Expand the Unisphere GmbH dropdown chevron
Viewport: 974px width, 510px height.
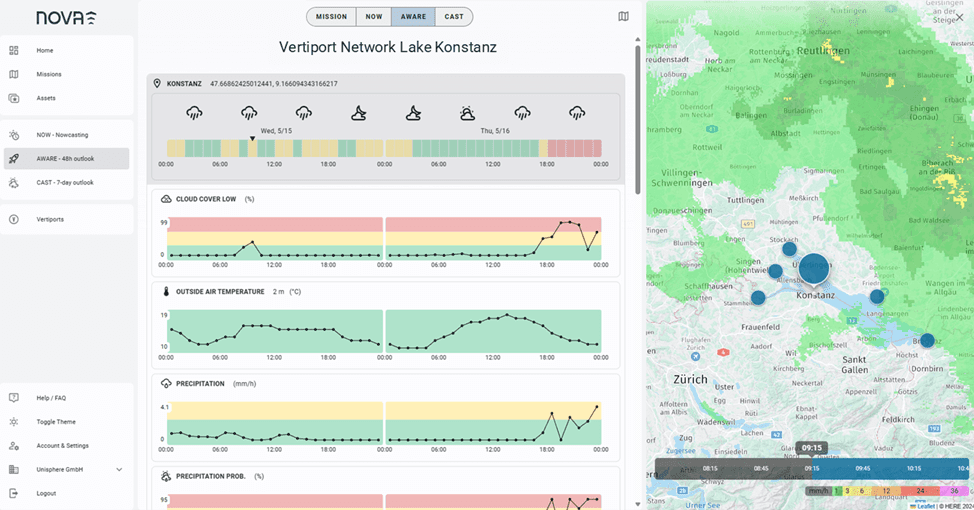[x=119, y=470]
